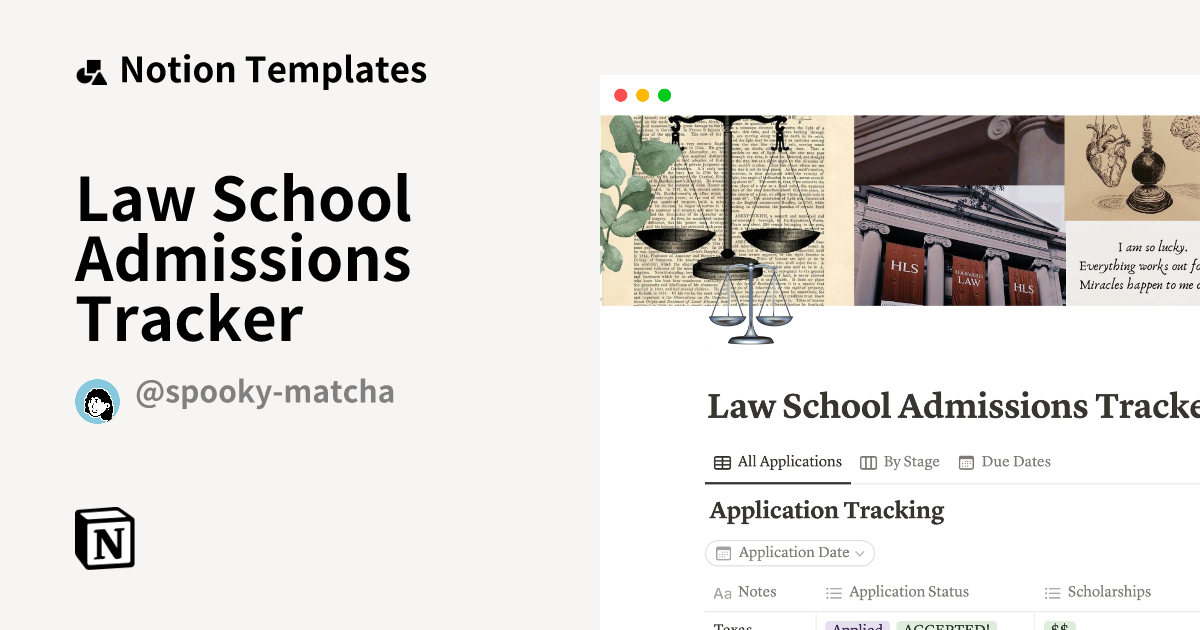
Task: Switch to the By Stage tab
Action: click(x=911, y=461)
